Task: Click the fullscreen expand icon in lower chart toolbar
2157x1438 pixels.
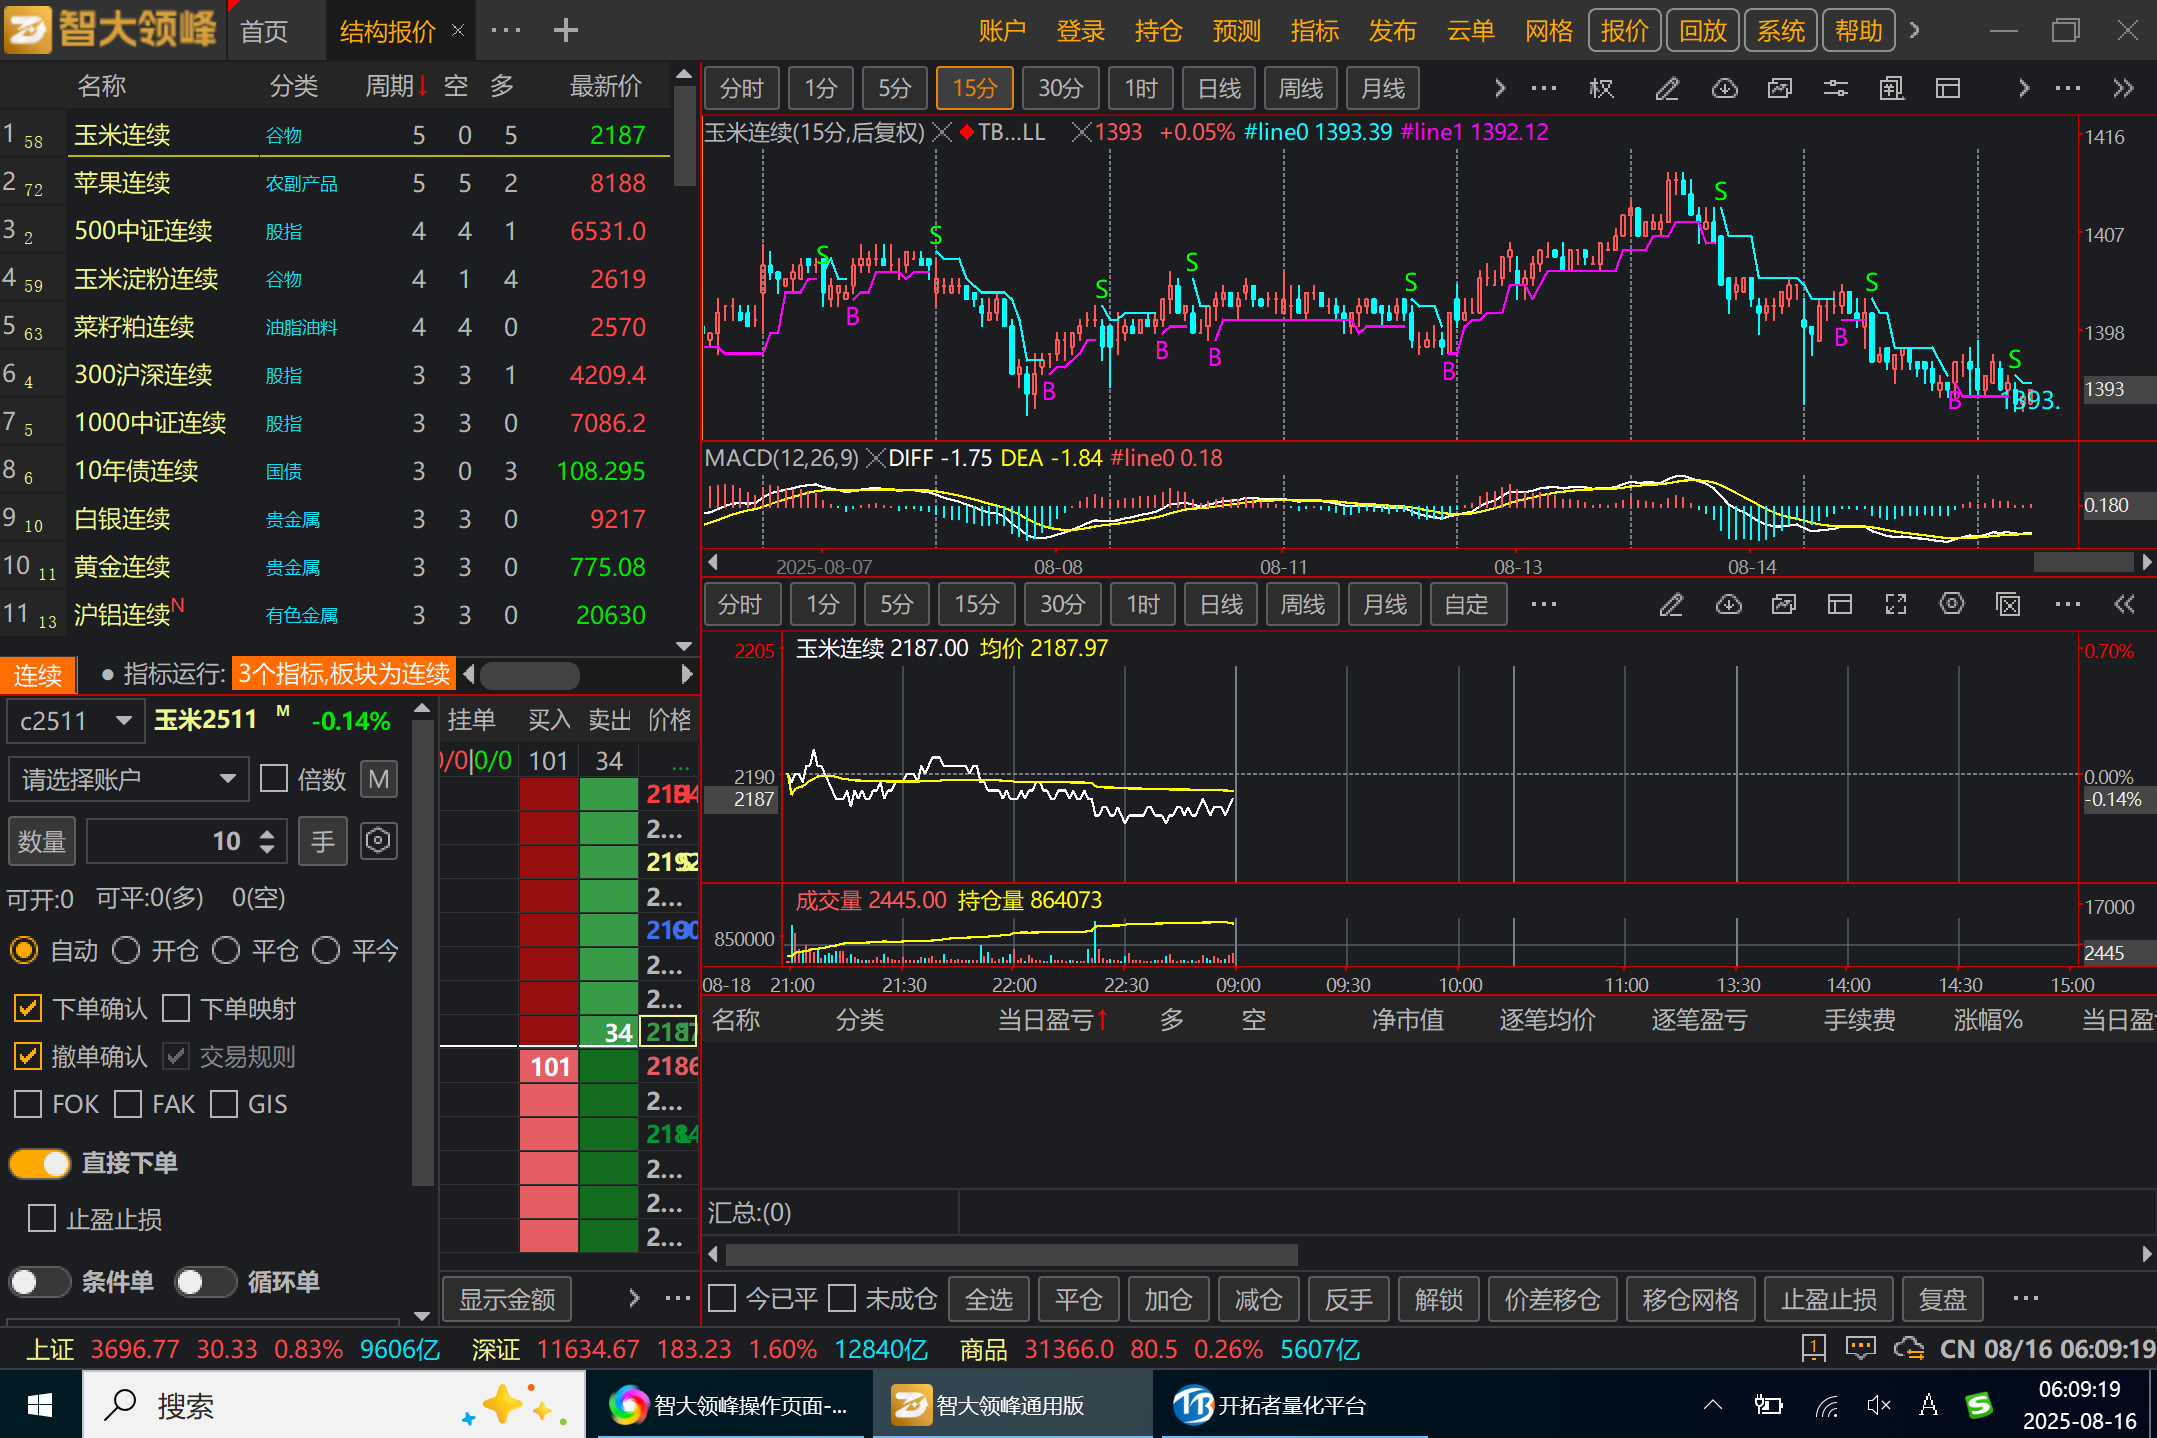Action: click(x=1896, y=604)
